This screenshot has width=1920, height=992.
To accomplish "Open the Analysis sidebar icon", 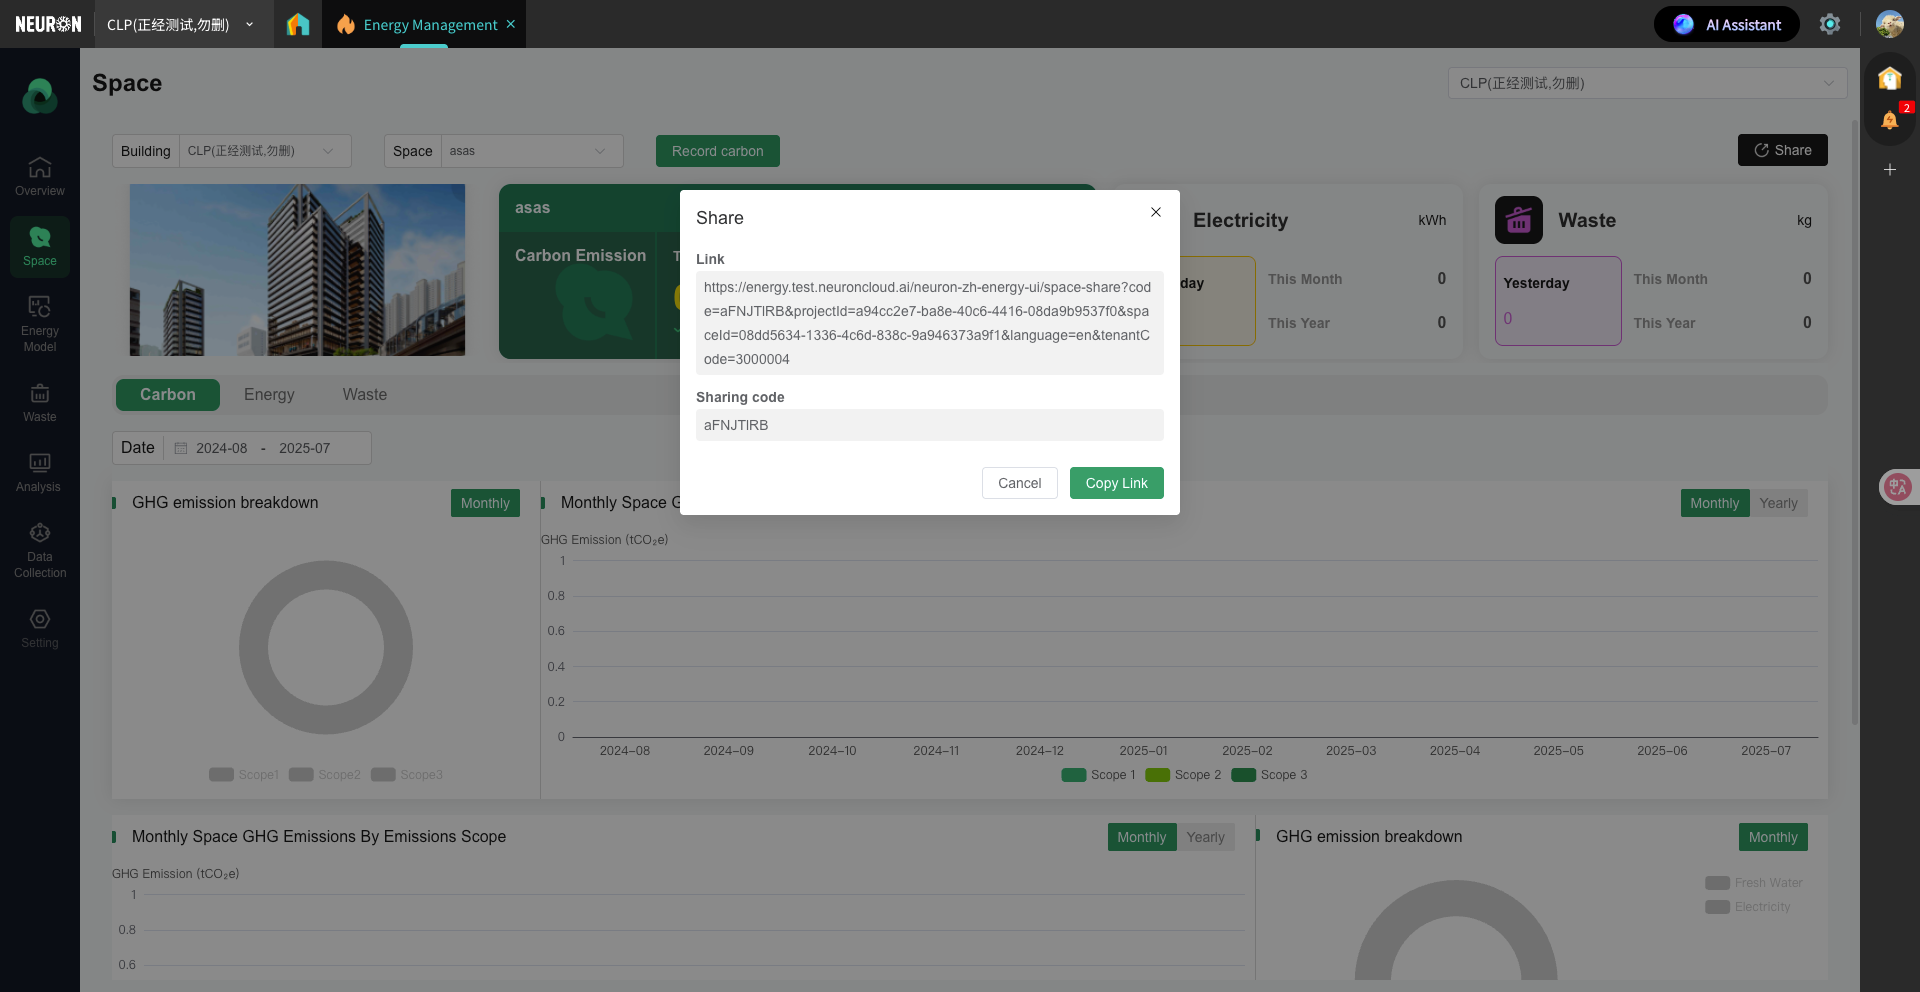I will tap(40, 472).
